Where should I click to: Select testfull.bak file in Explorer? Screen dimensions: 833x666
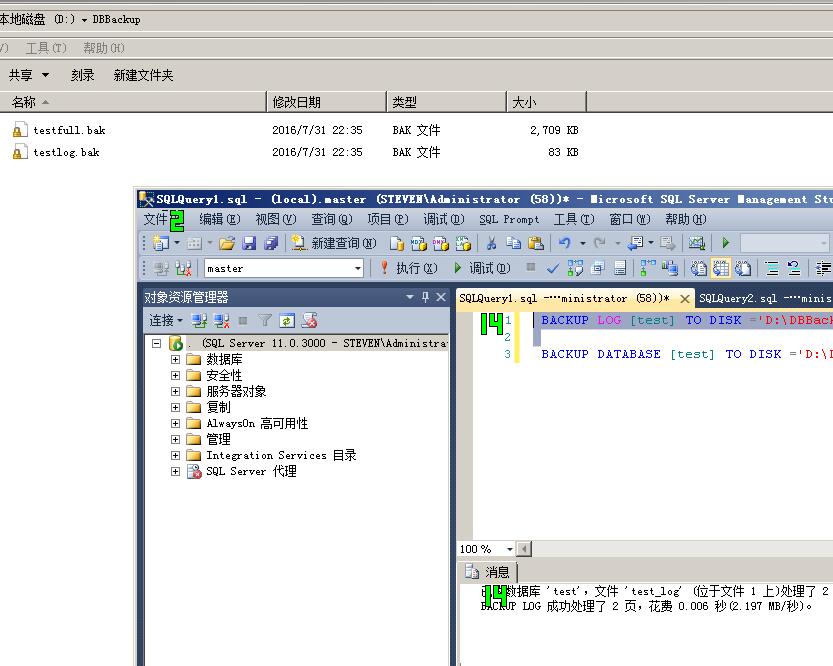tap(69, 130)
